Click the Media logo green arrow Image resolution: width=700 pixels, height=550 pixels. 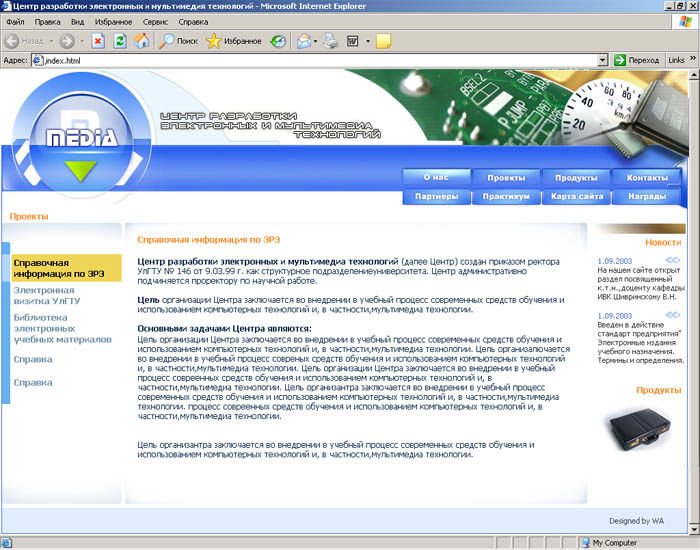point(80,171)
